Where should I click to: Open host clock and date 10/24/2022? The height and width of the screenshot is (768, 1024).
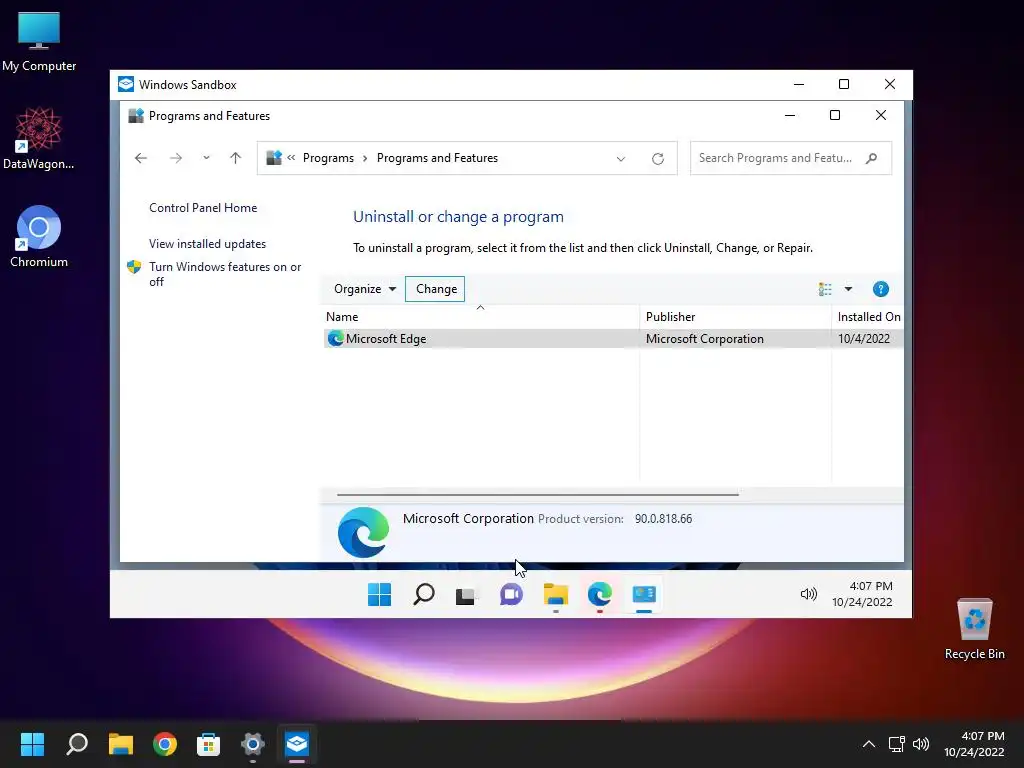click(x=974, y=744)
